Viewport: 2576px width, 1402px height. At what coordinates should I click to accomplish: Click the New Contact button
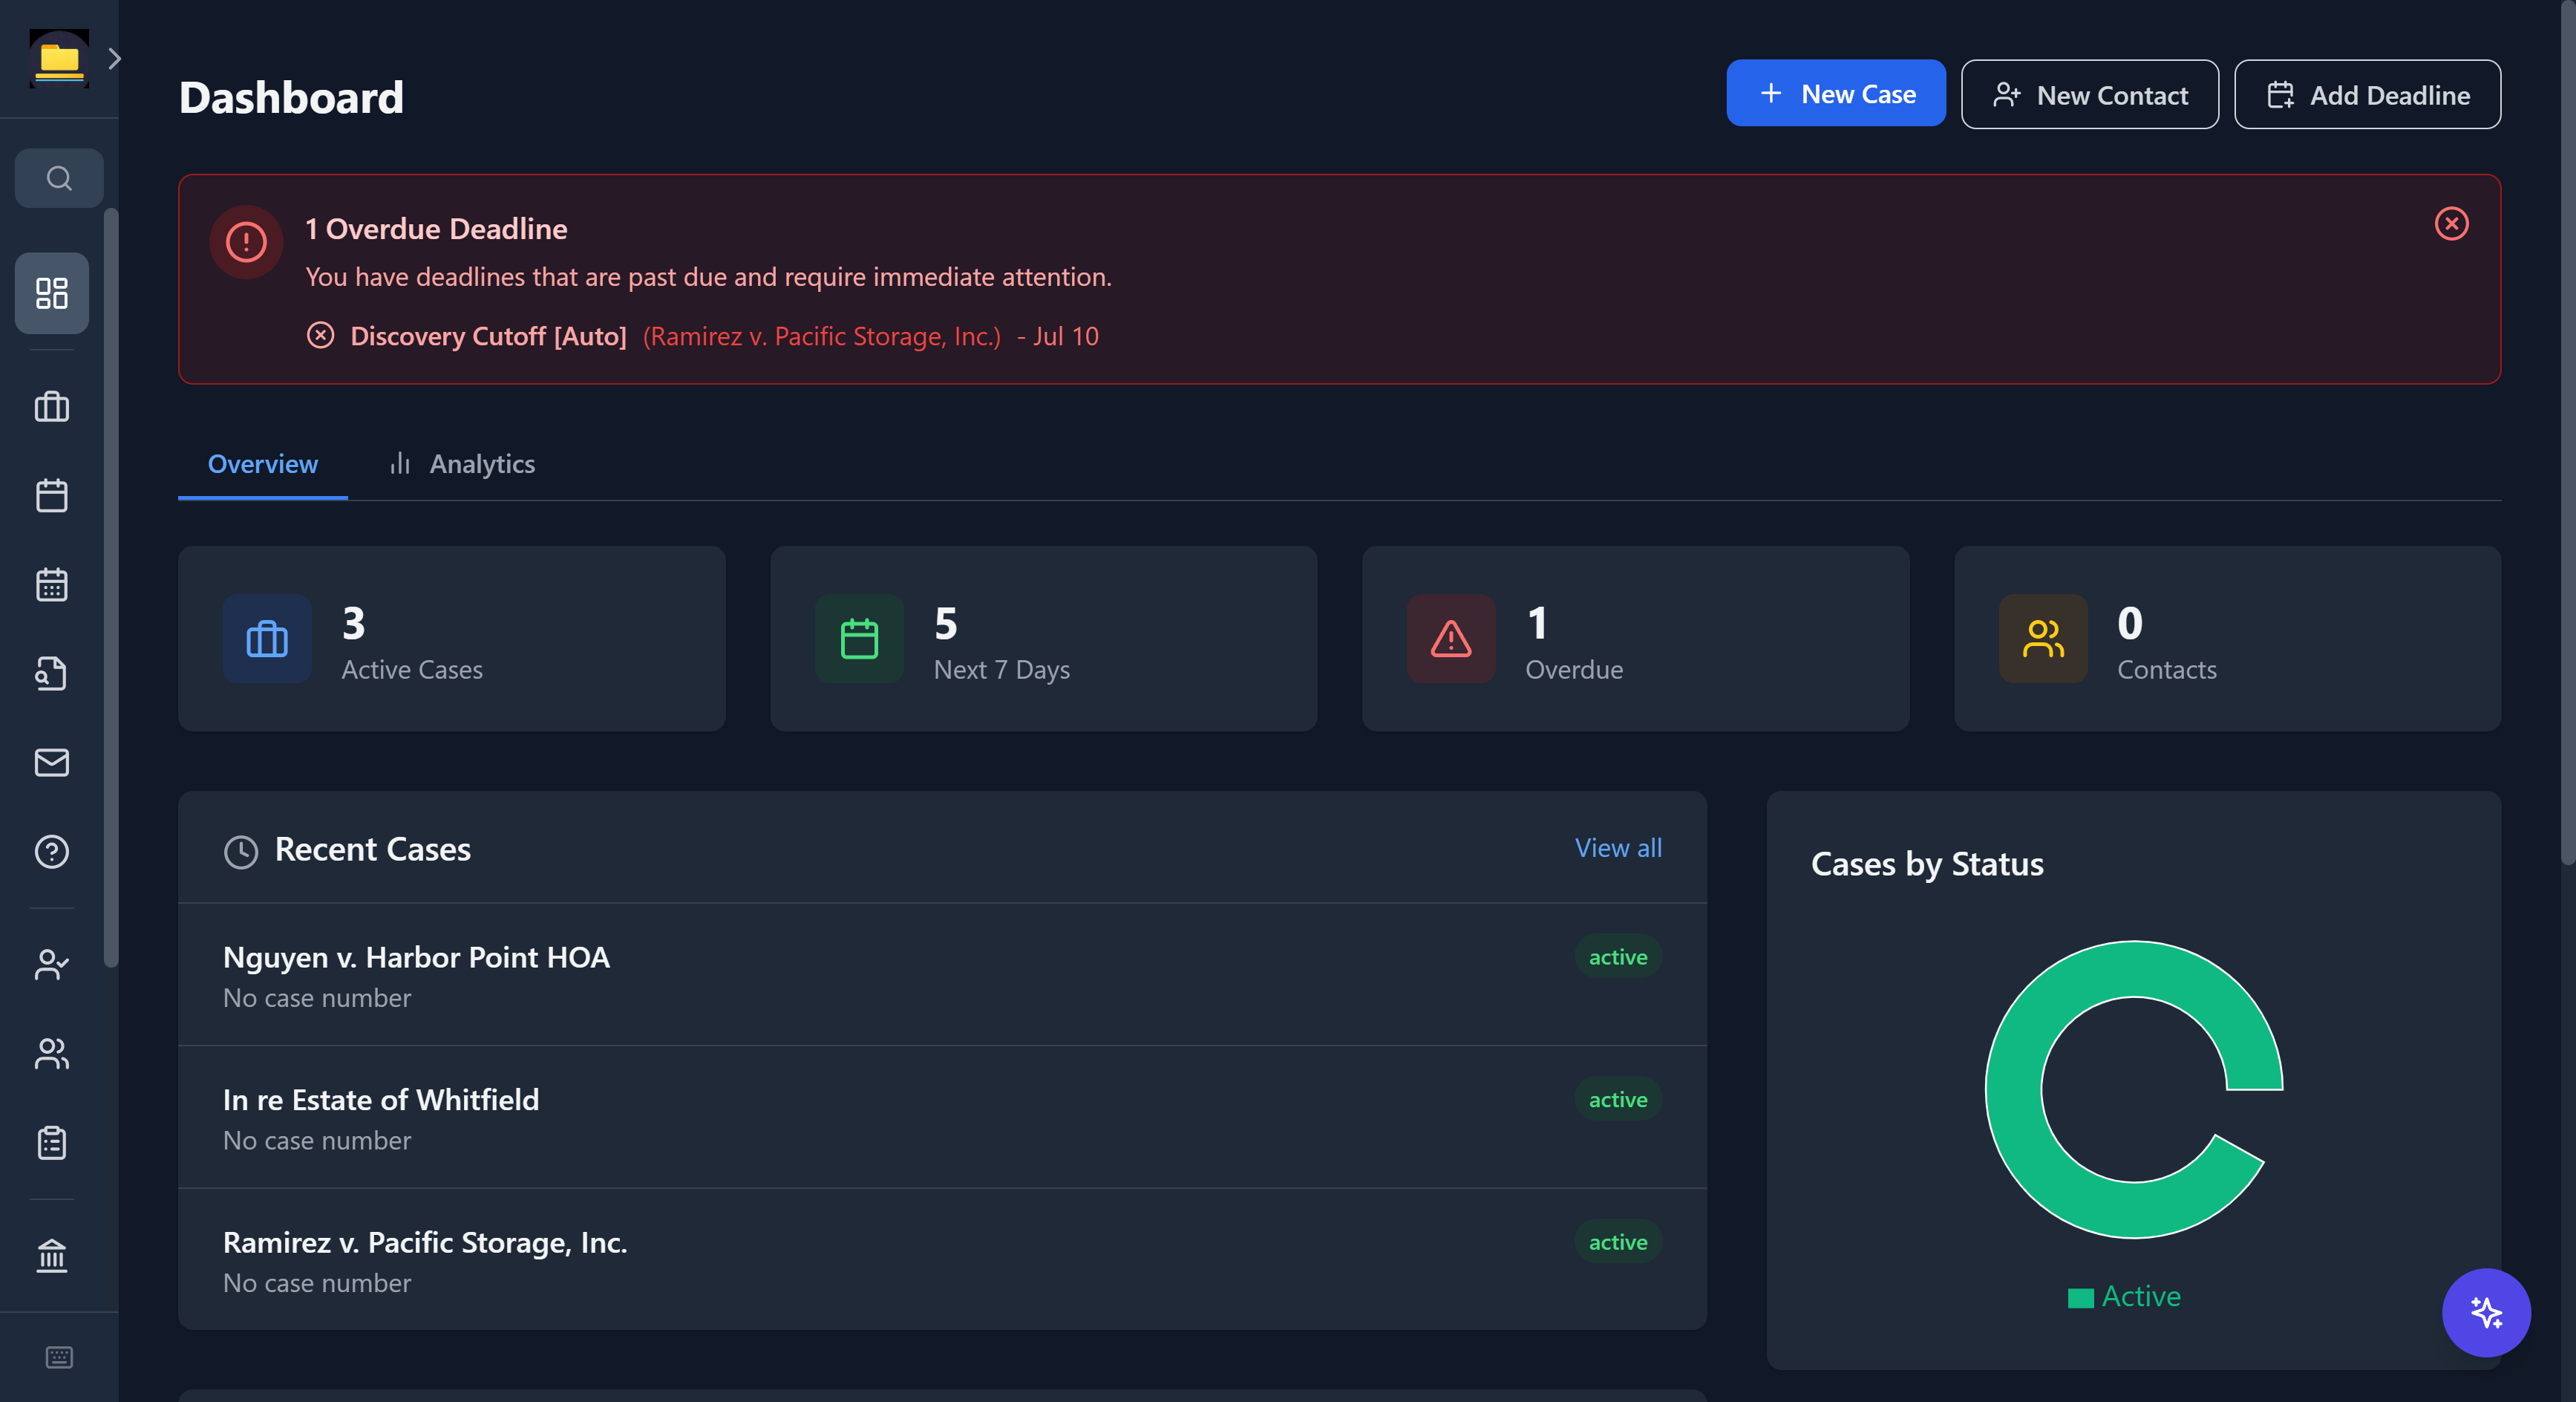click(2089, 94)
